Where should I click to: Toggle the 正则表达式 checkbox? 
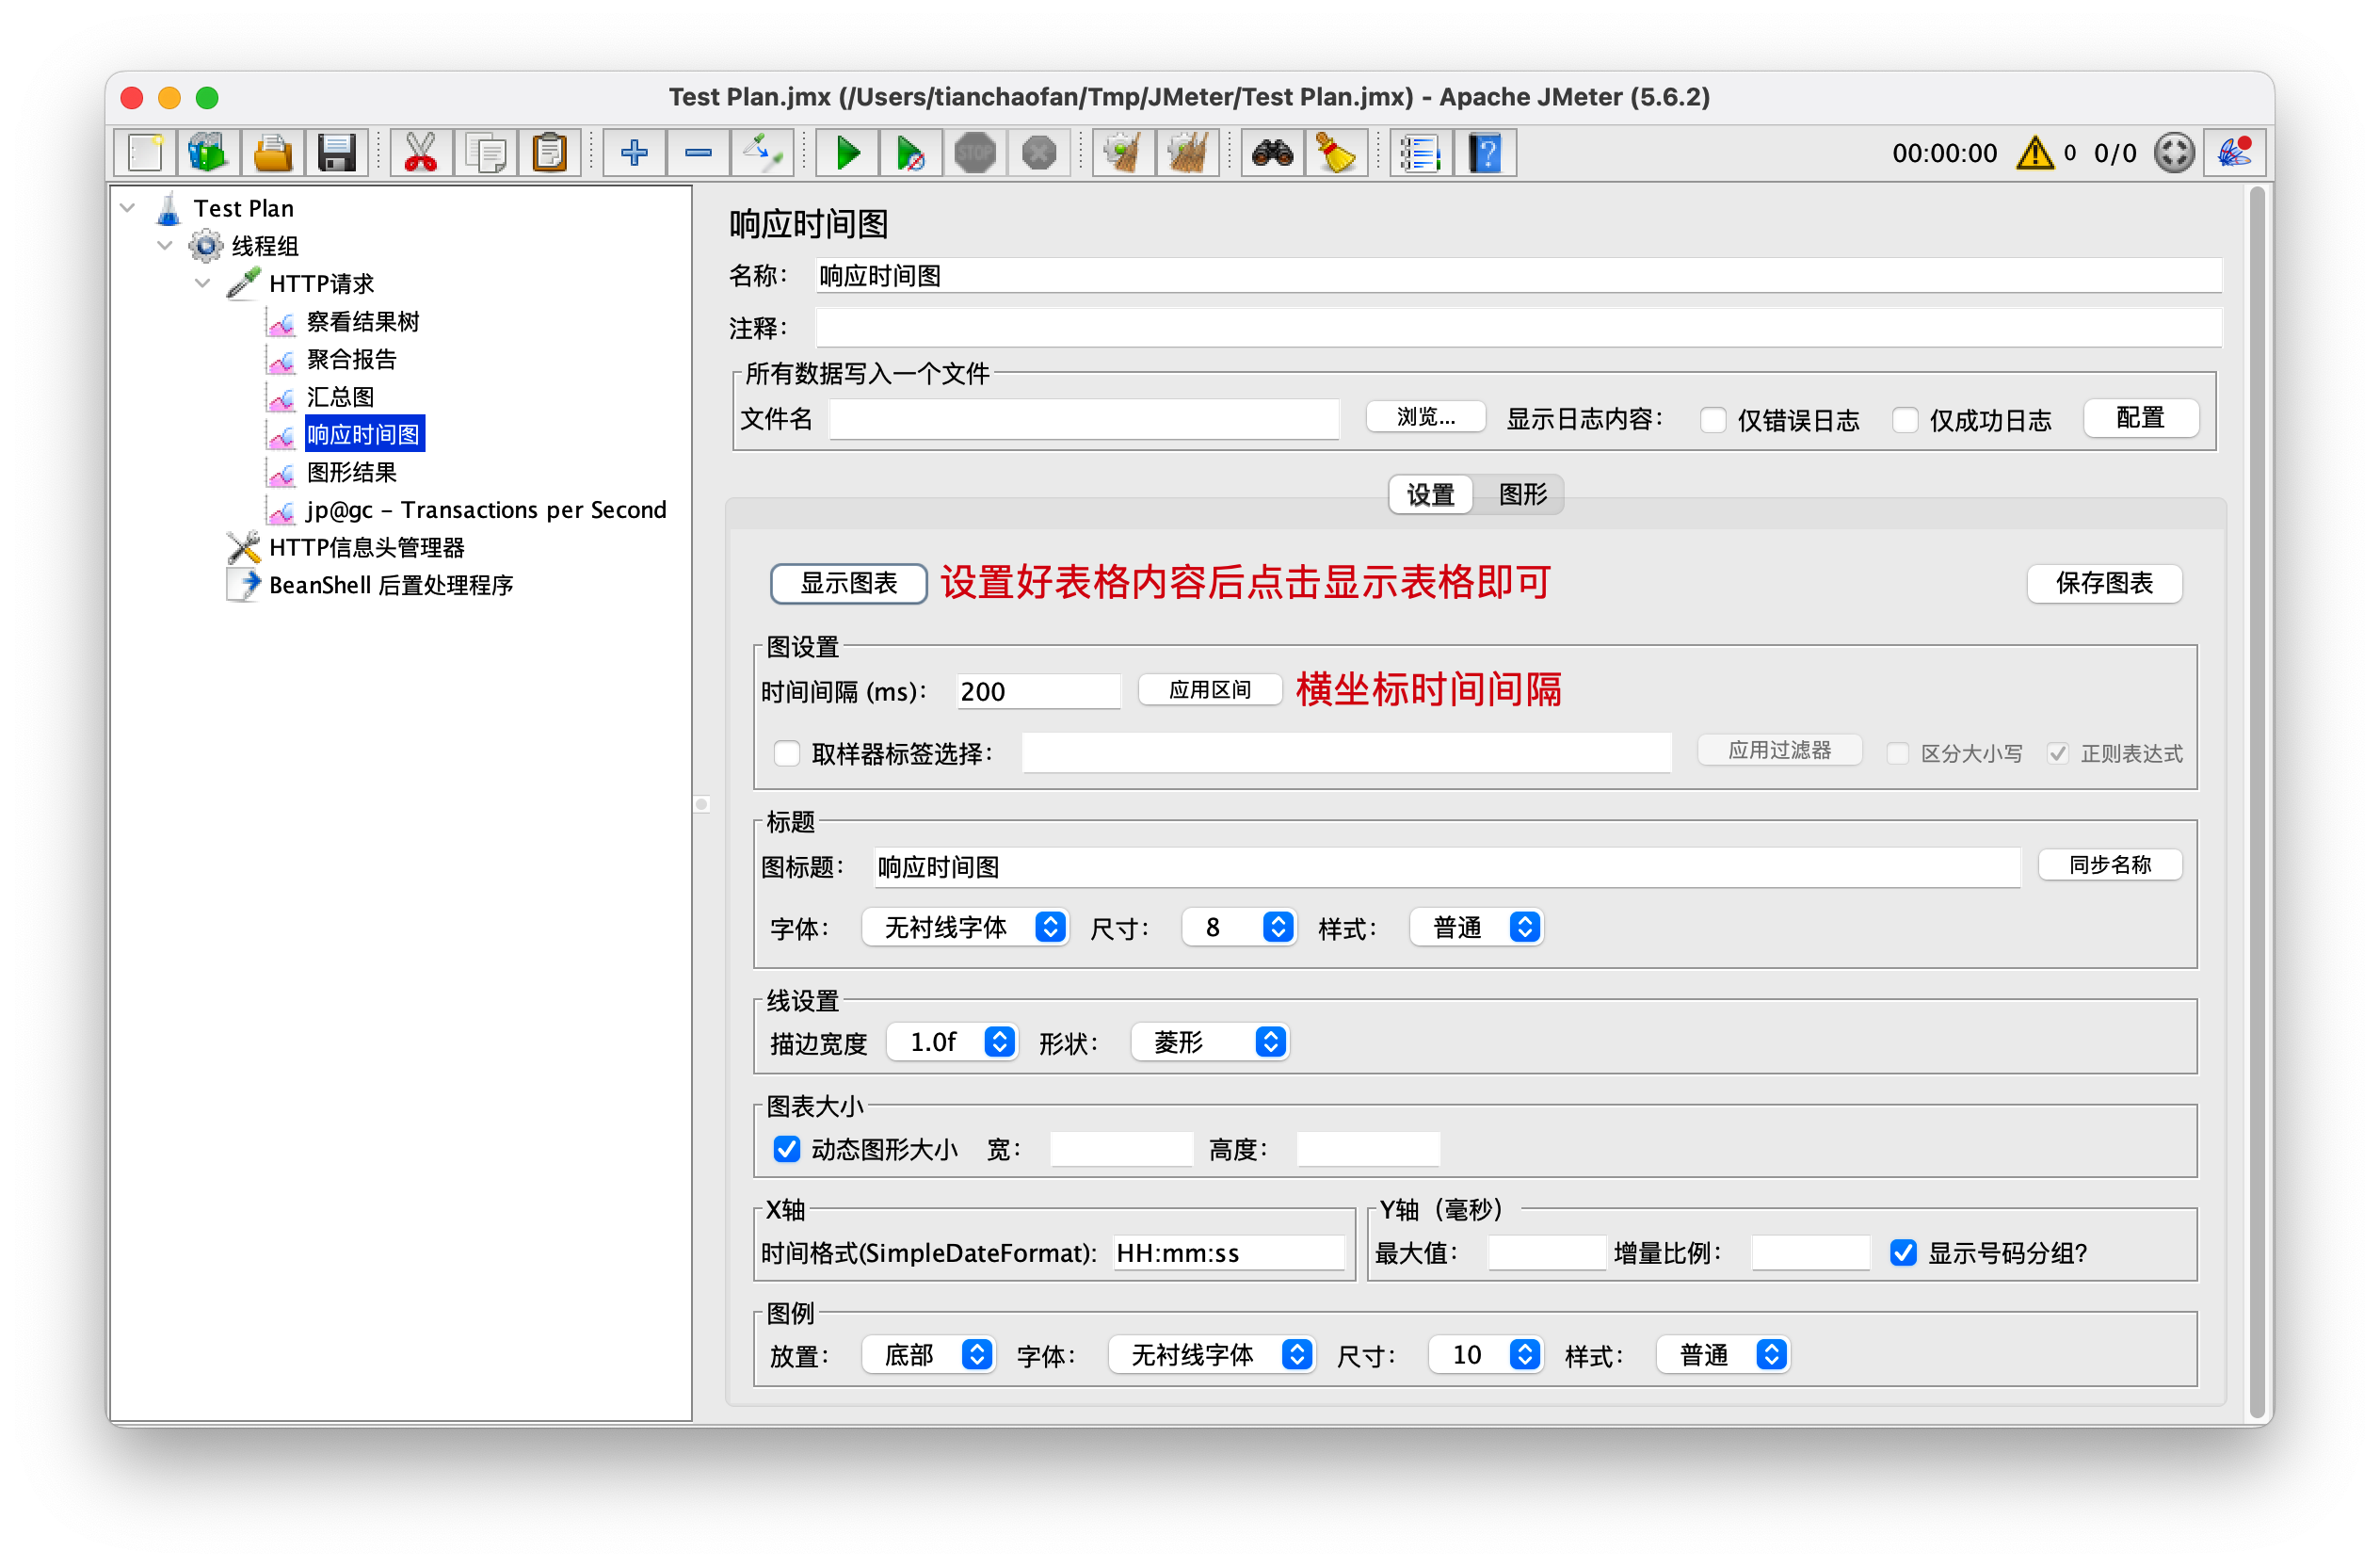click(x=2057, y=753)
